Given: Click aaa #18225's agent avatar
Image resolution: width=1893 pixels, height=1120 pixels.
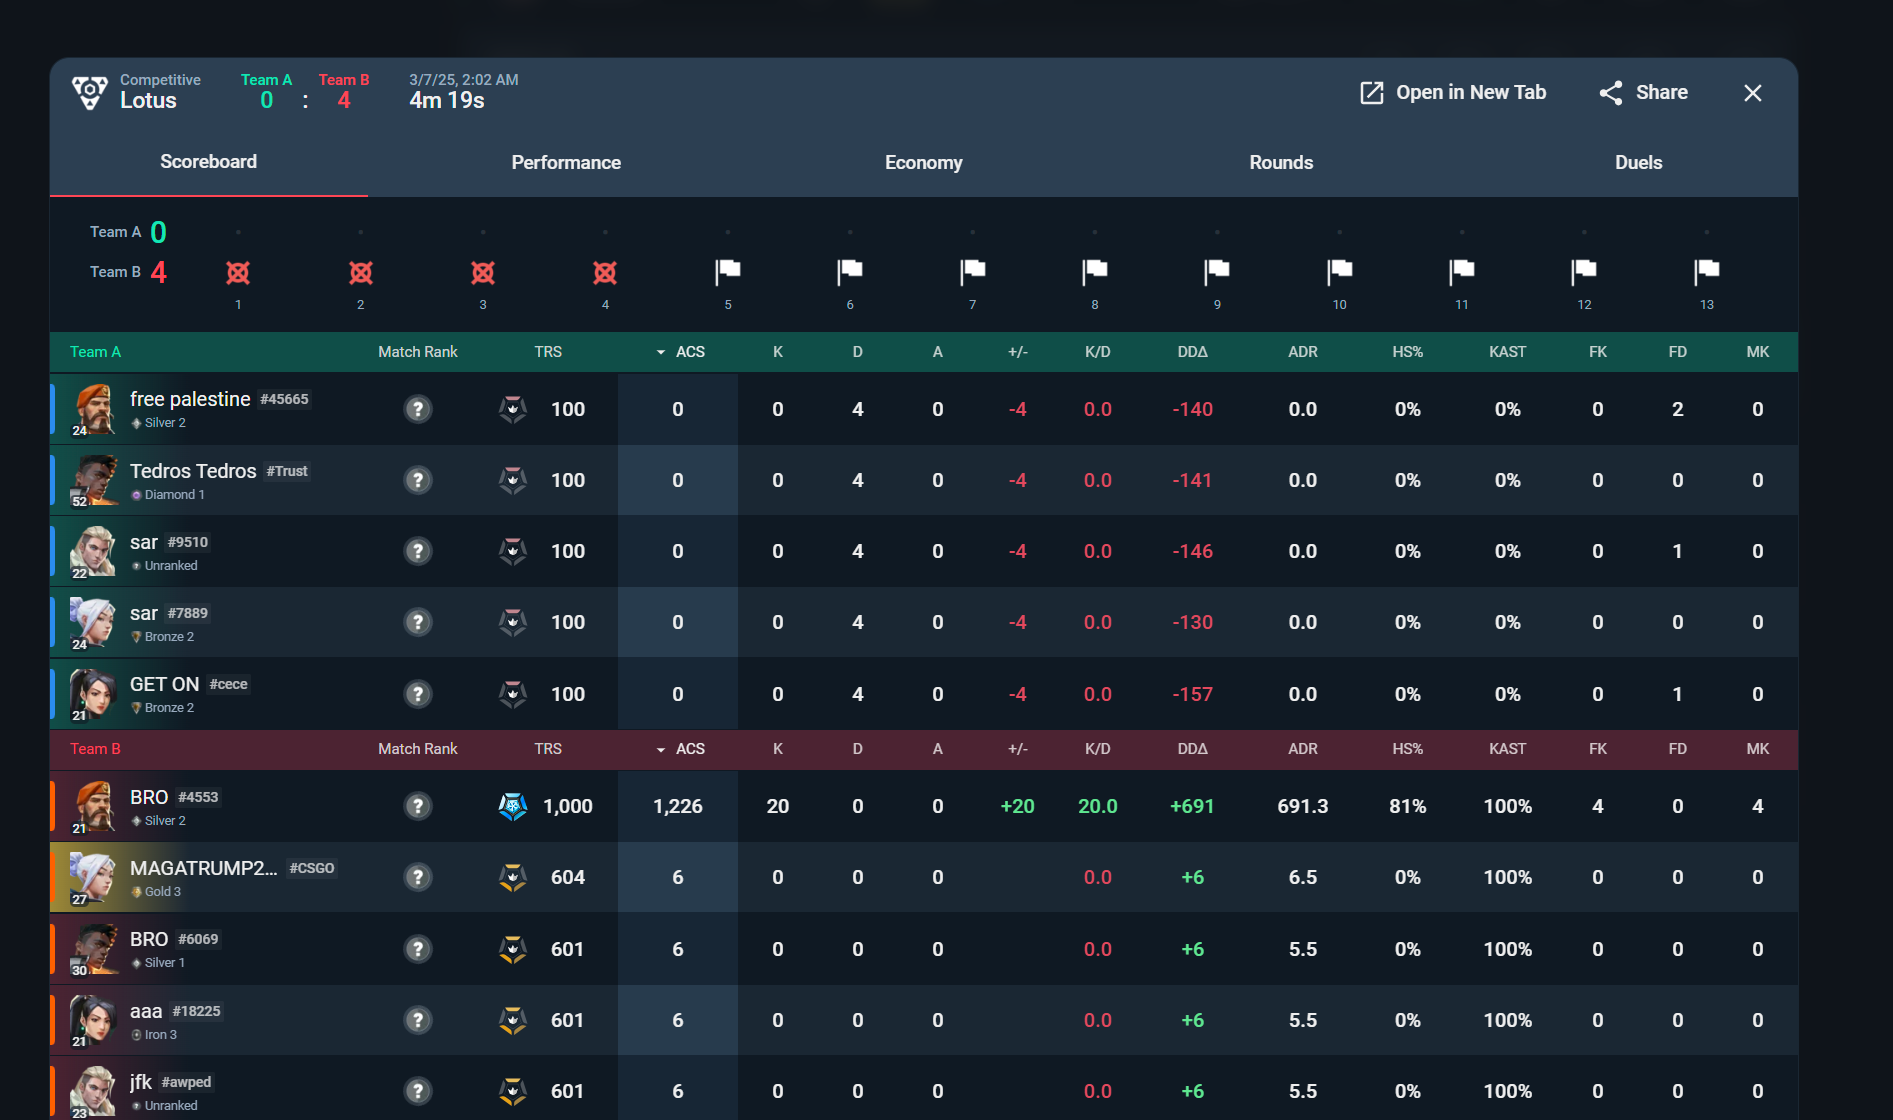Looking at the screenshot, I should pyautogui.click(x=93, y=1020).
